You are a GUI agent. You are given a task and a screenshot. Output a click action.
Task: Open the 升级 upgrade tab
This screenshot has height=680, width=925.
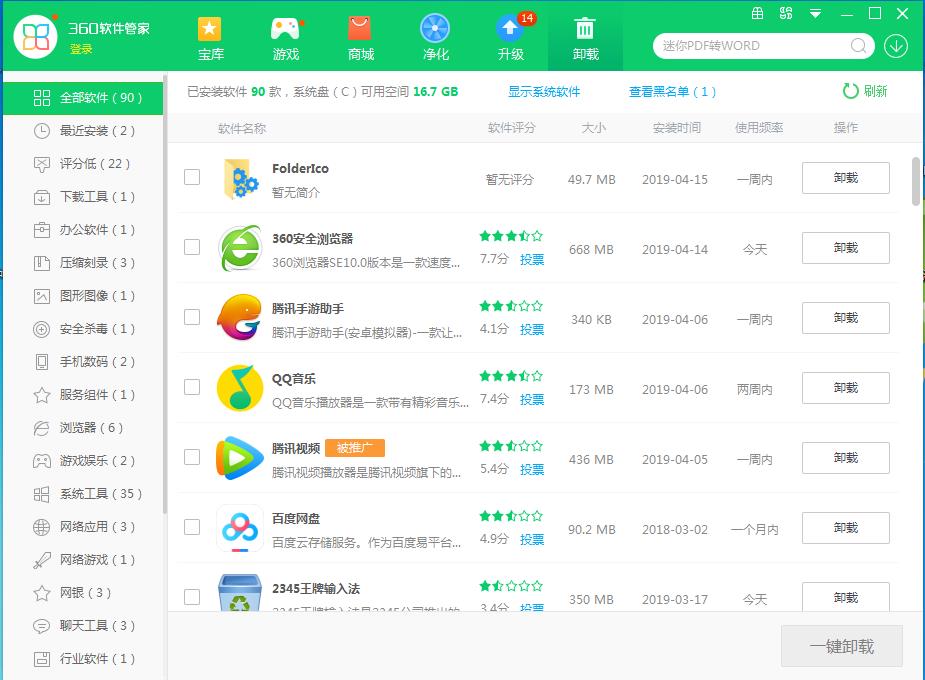511,39
